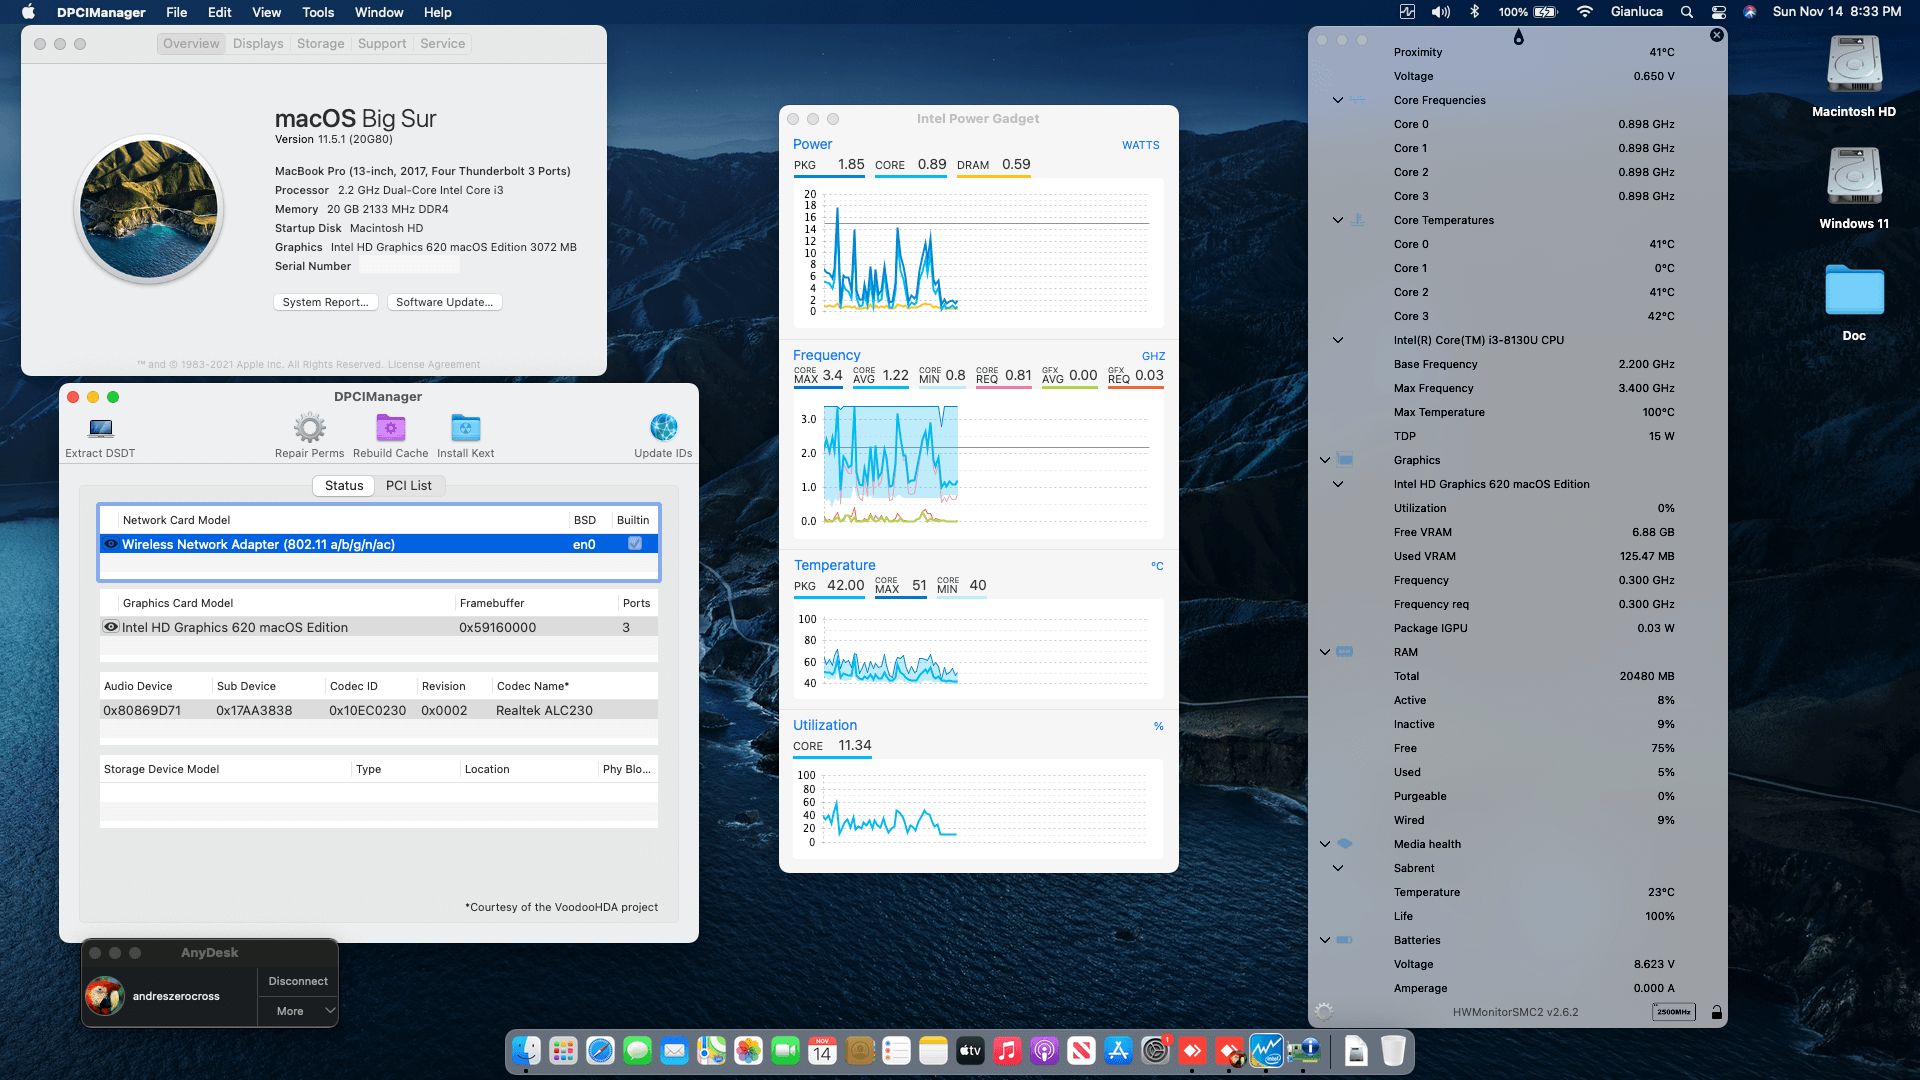Viewport: 1920px width, 1080px height.
Task: Close HWMonitor popover with X button
Action: point(1717,35)
